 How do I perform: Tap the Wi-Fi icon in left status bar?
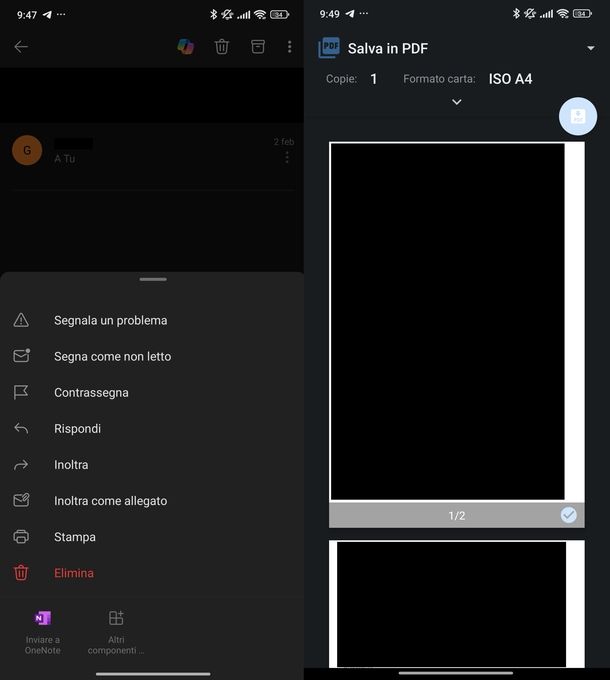point(260,14)
